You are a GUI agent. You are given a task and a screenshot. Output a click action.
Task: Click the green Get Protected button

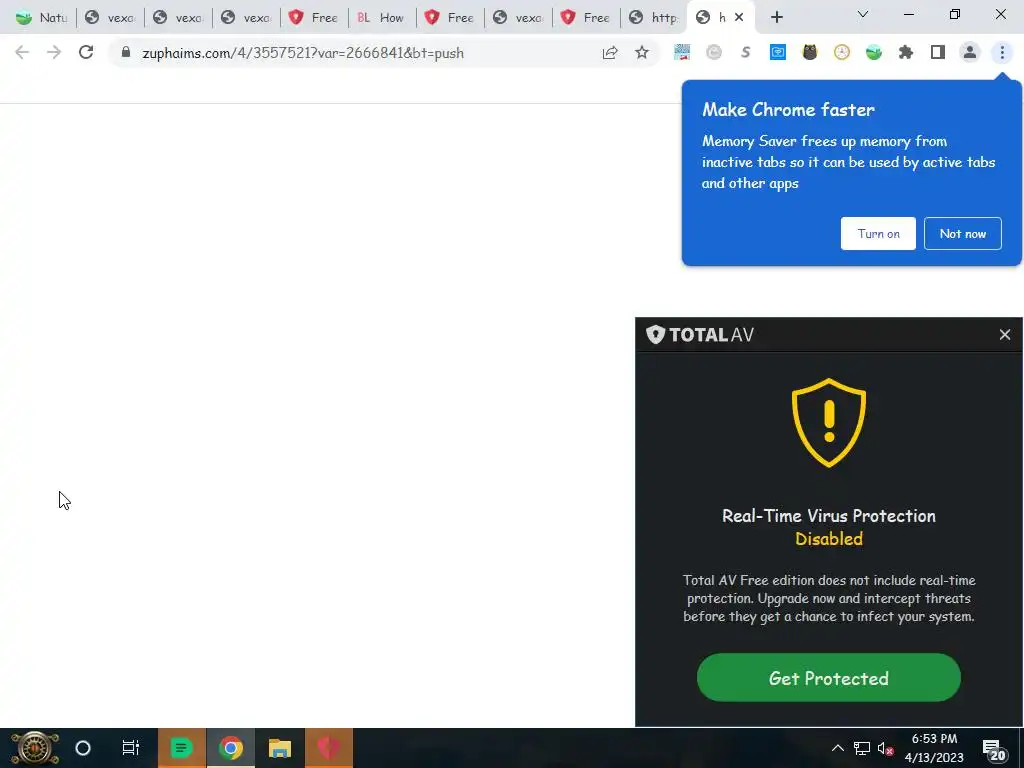829,678
